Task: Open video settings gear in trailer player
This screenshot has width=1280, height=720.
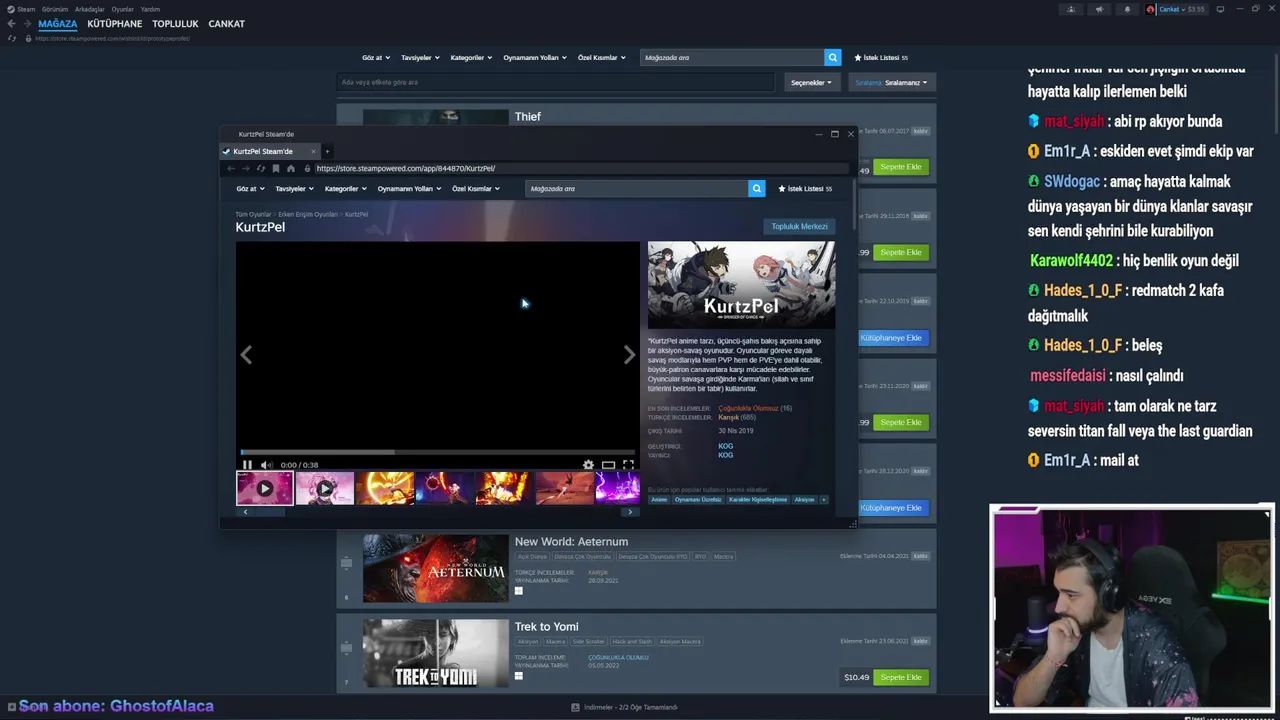Action: pos(588,465)
